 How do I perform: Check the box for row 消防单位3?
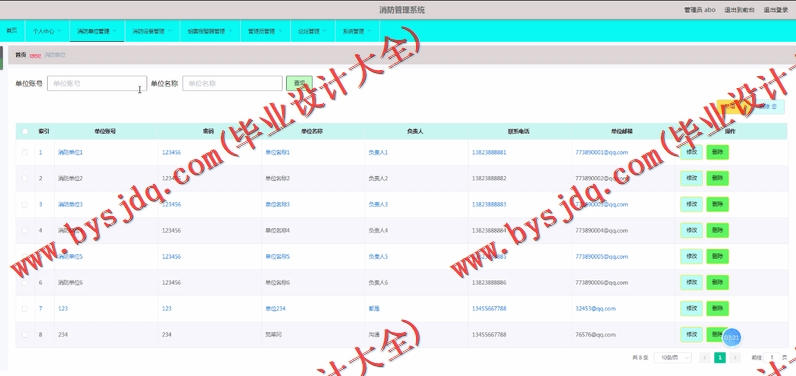[x=25, y=204]
